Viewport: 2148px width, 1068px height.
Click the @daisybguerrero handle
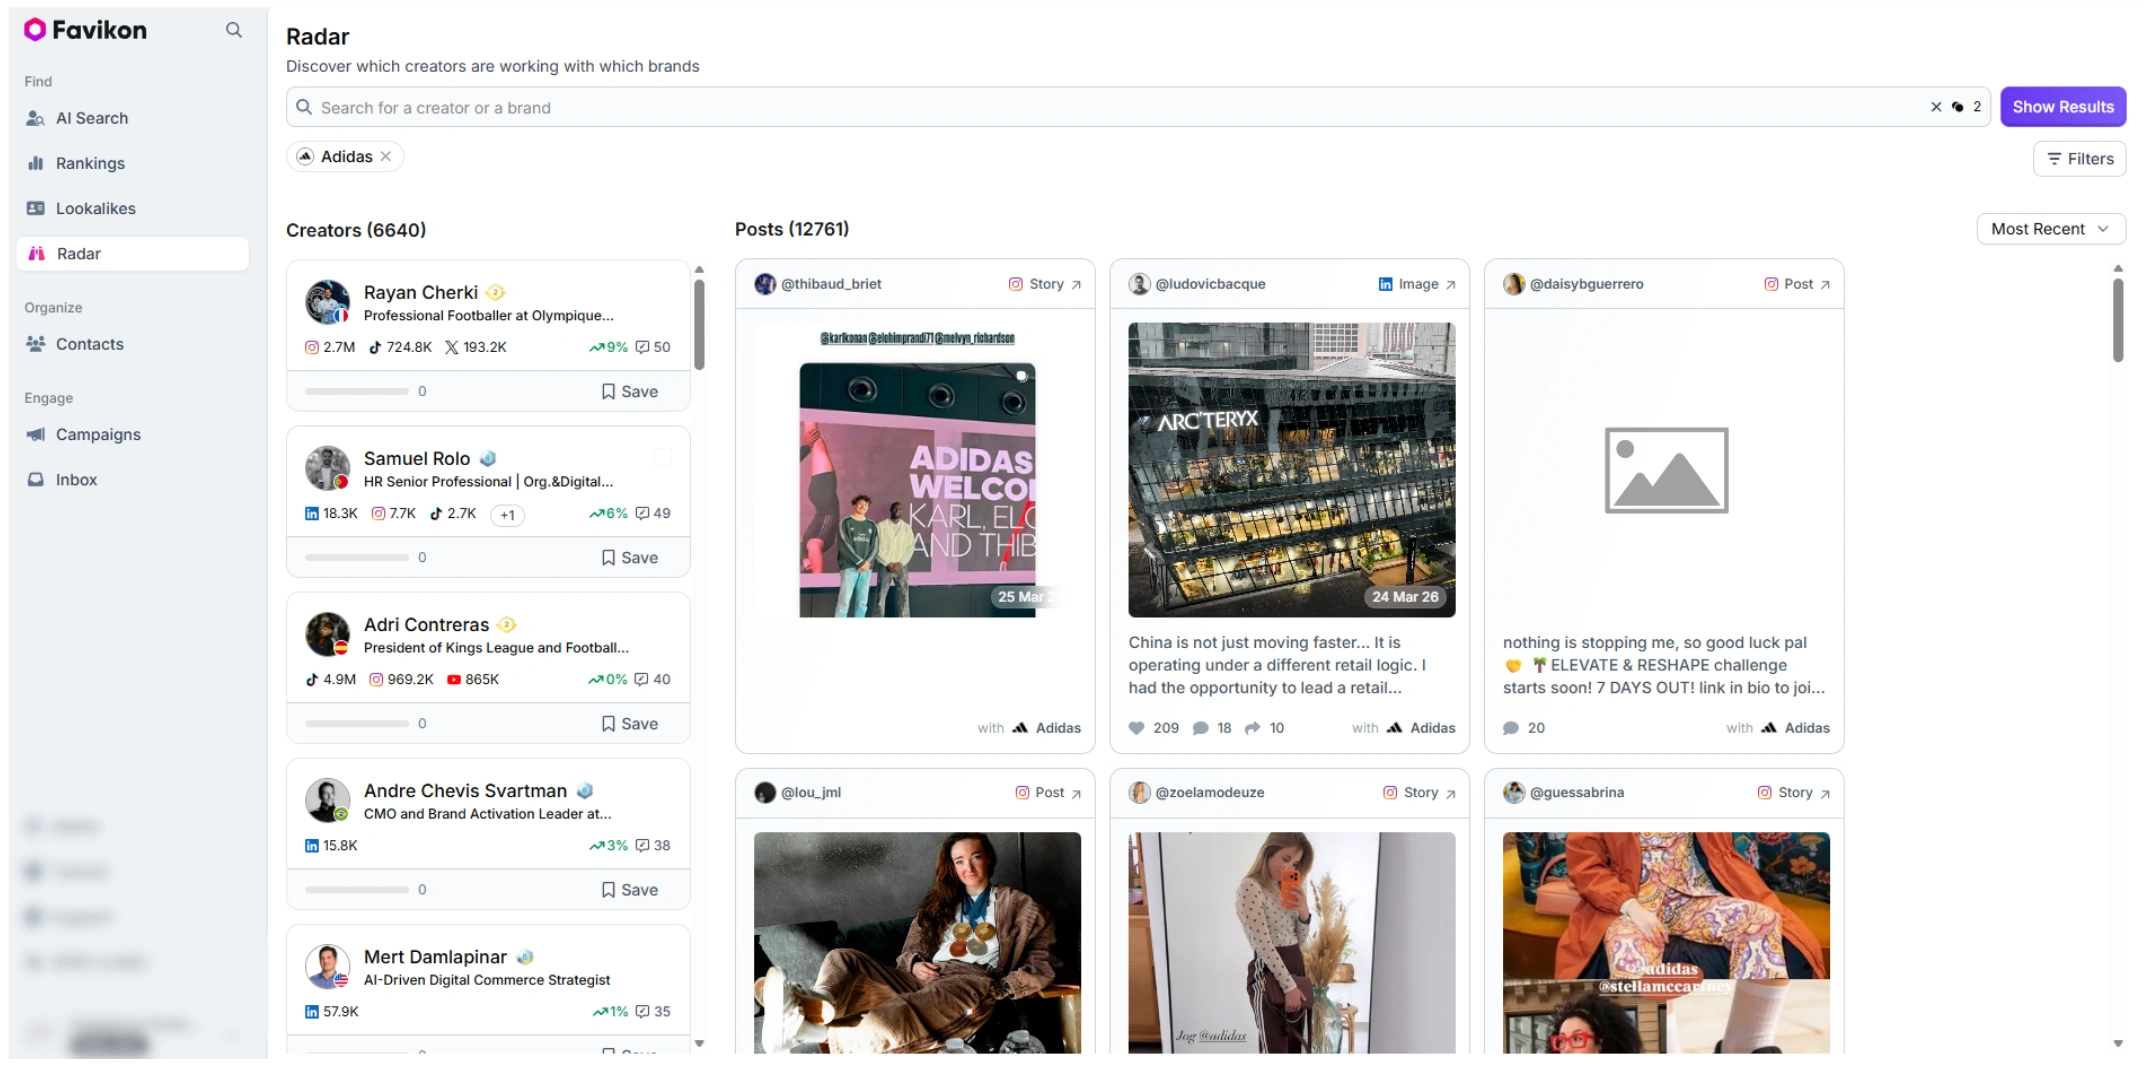click(1587, 284)
